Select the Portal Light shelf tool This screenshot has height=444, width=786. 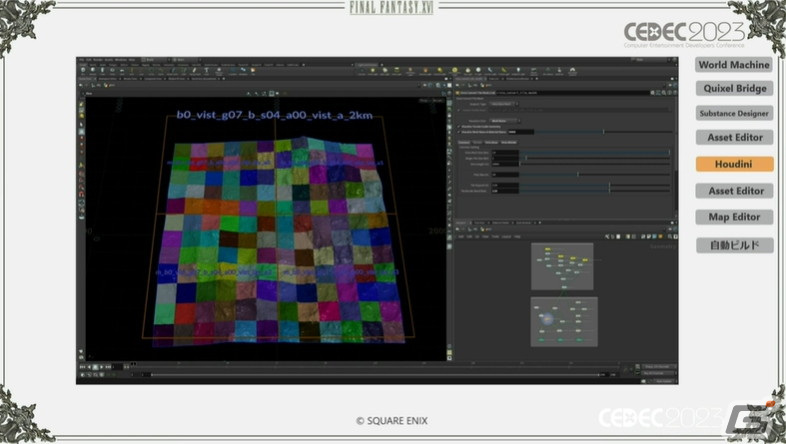click(x=504, y=71)
